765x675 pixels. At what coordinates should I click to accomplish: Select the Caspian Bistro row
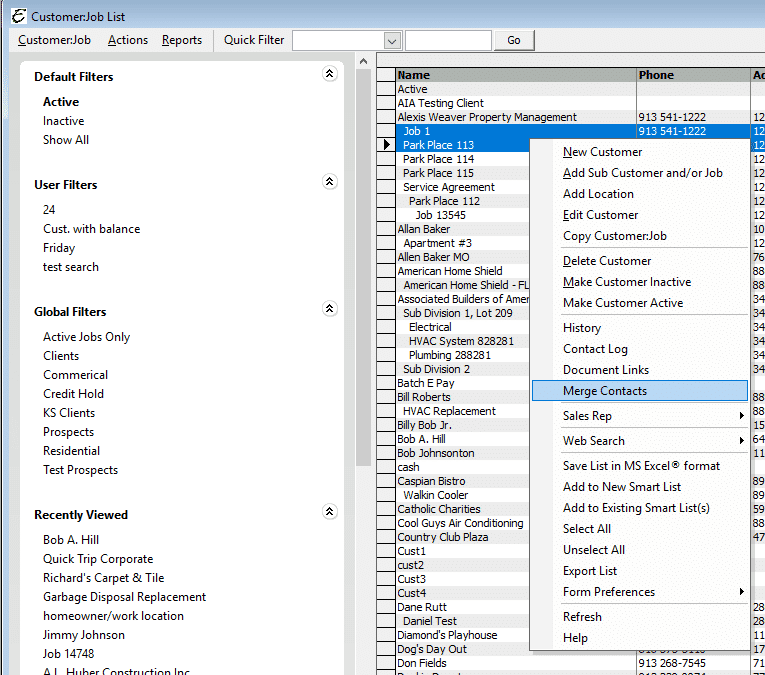[x=463, y=481]
